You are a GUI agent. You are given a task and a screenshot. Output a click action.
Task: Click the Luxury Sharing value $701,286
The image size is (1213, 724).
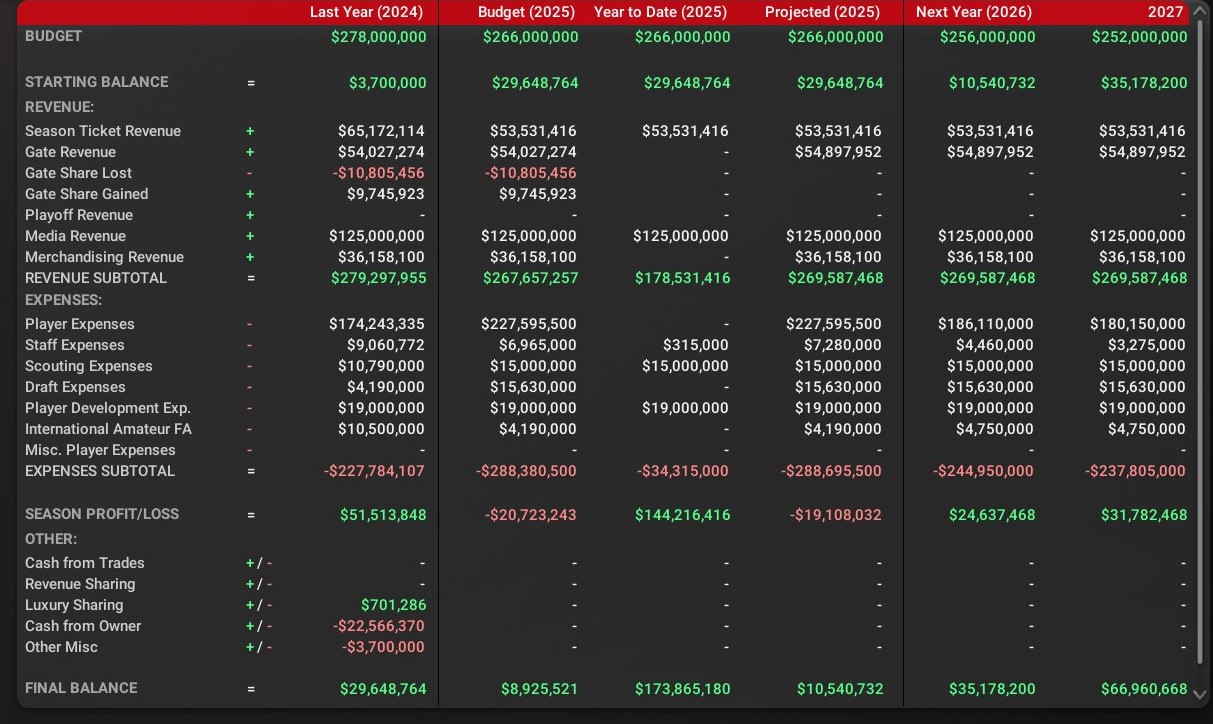coord(392,605)
